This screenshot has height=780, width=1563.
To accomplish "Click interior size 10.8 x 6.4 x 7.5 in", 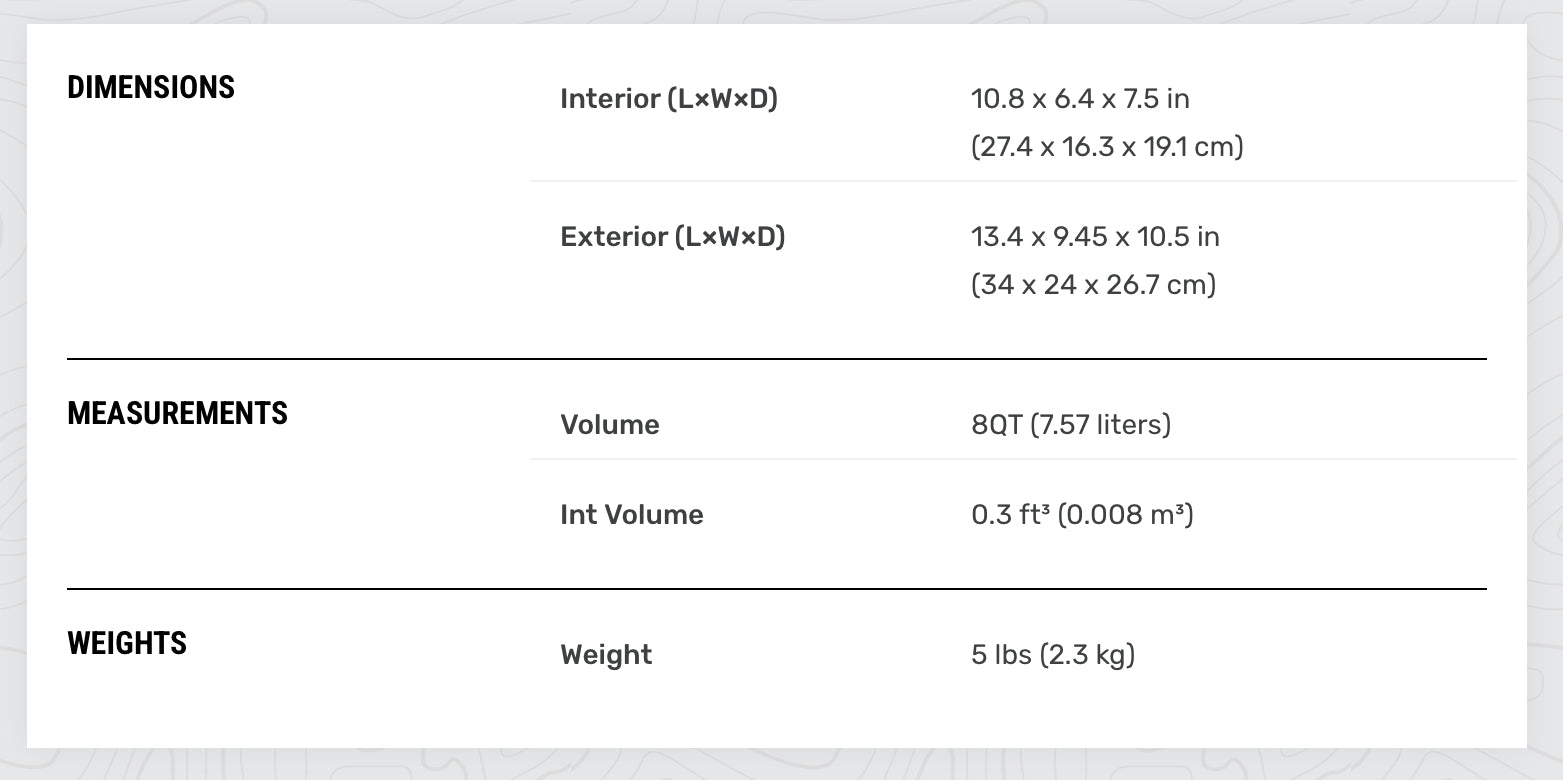I will point(1080,99).
